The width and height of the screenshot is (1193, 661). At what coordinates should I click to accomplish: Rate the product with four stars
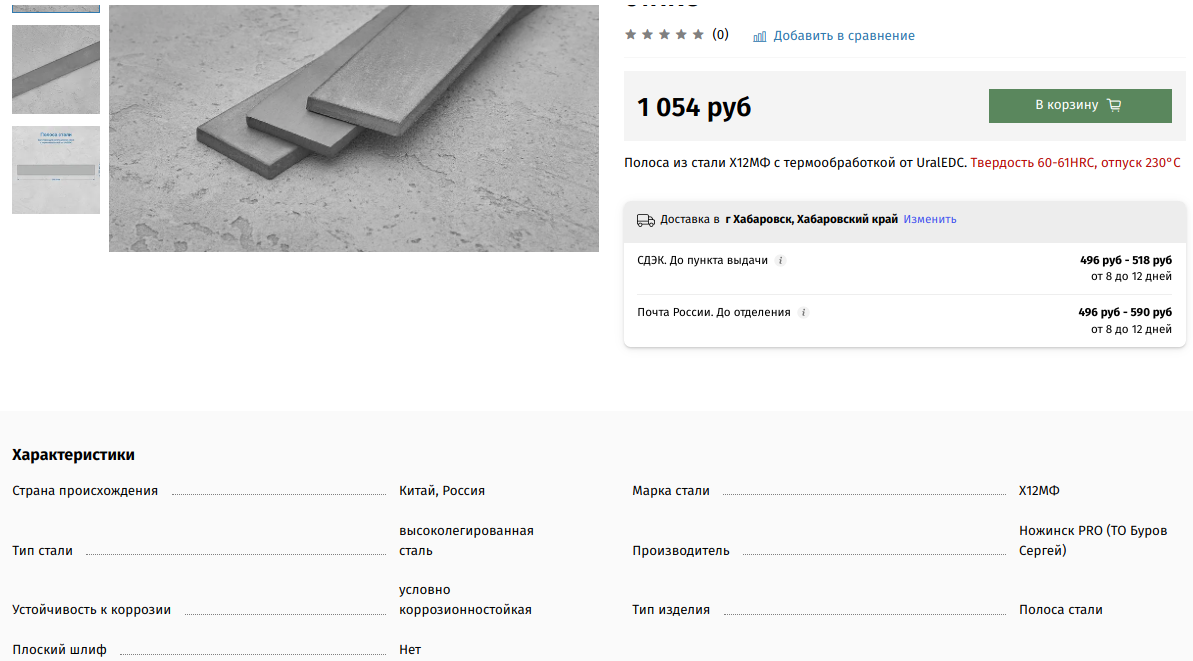(x=682, y=34)
